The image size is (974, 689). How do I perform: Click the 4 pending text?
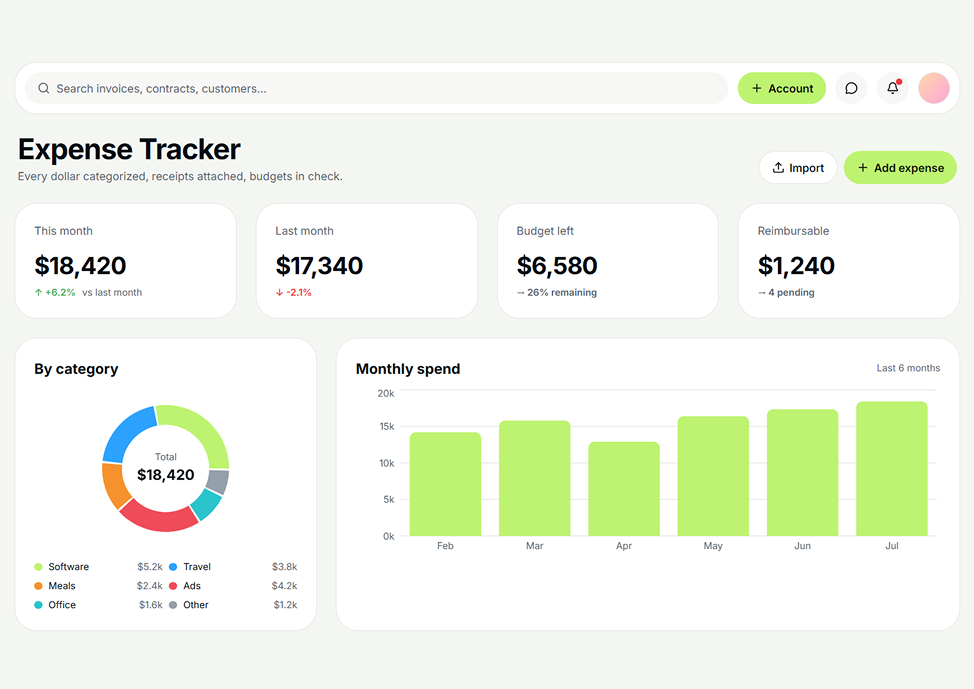(791, 292)
